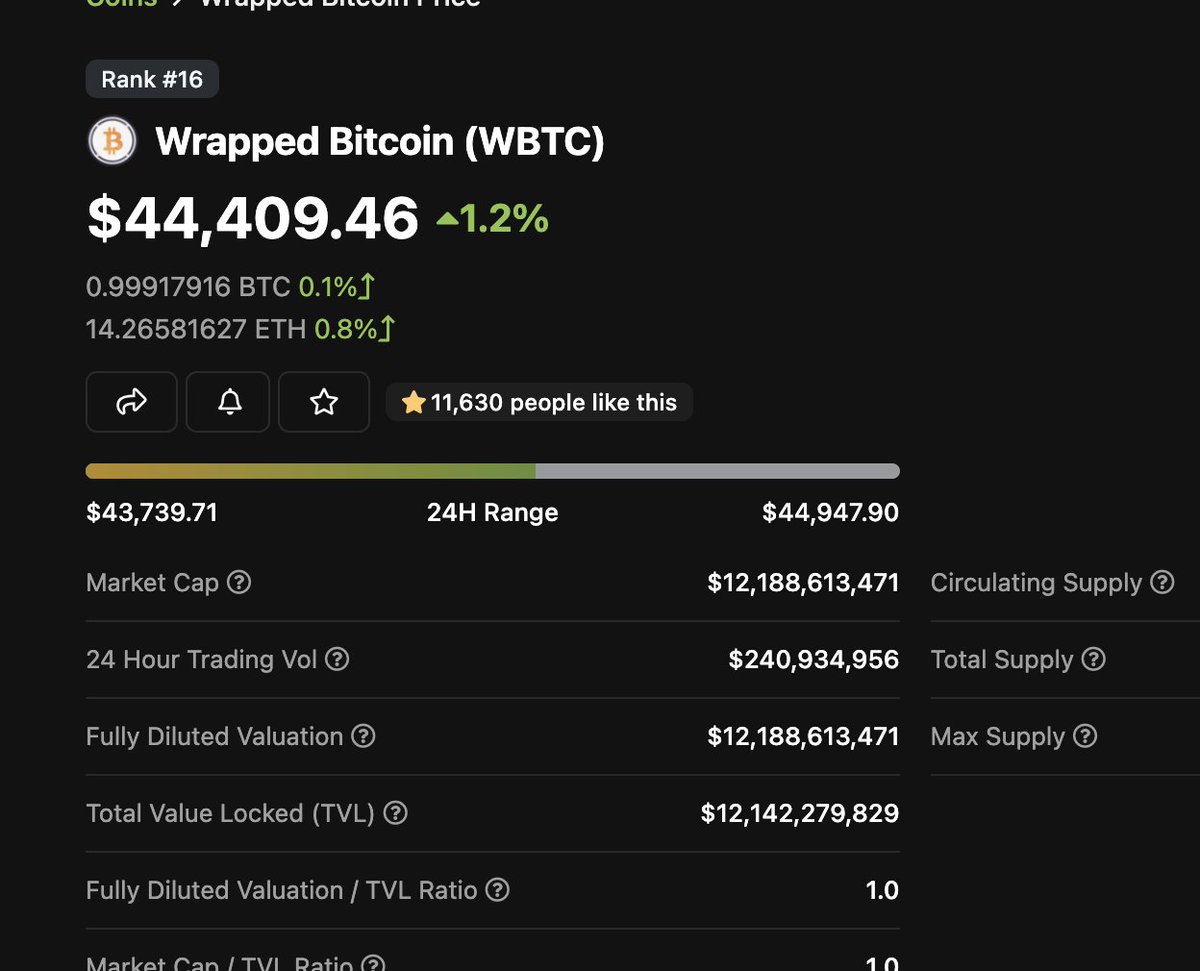Click the Market Cap value $12,188,613,471

(x=803, y=582)
